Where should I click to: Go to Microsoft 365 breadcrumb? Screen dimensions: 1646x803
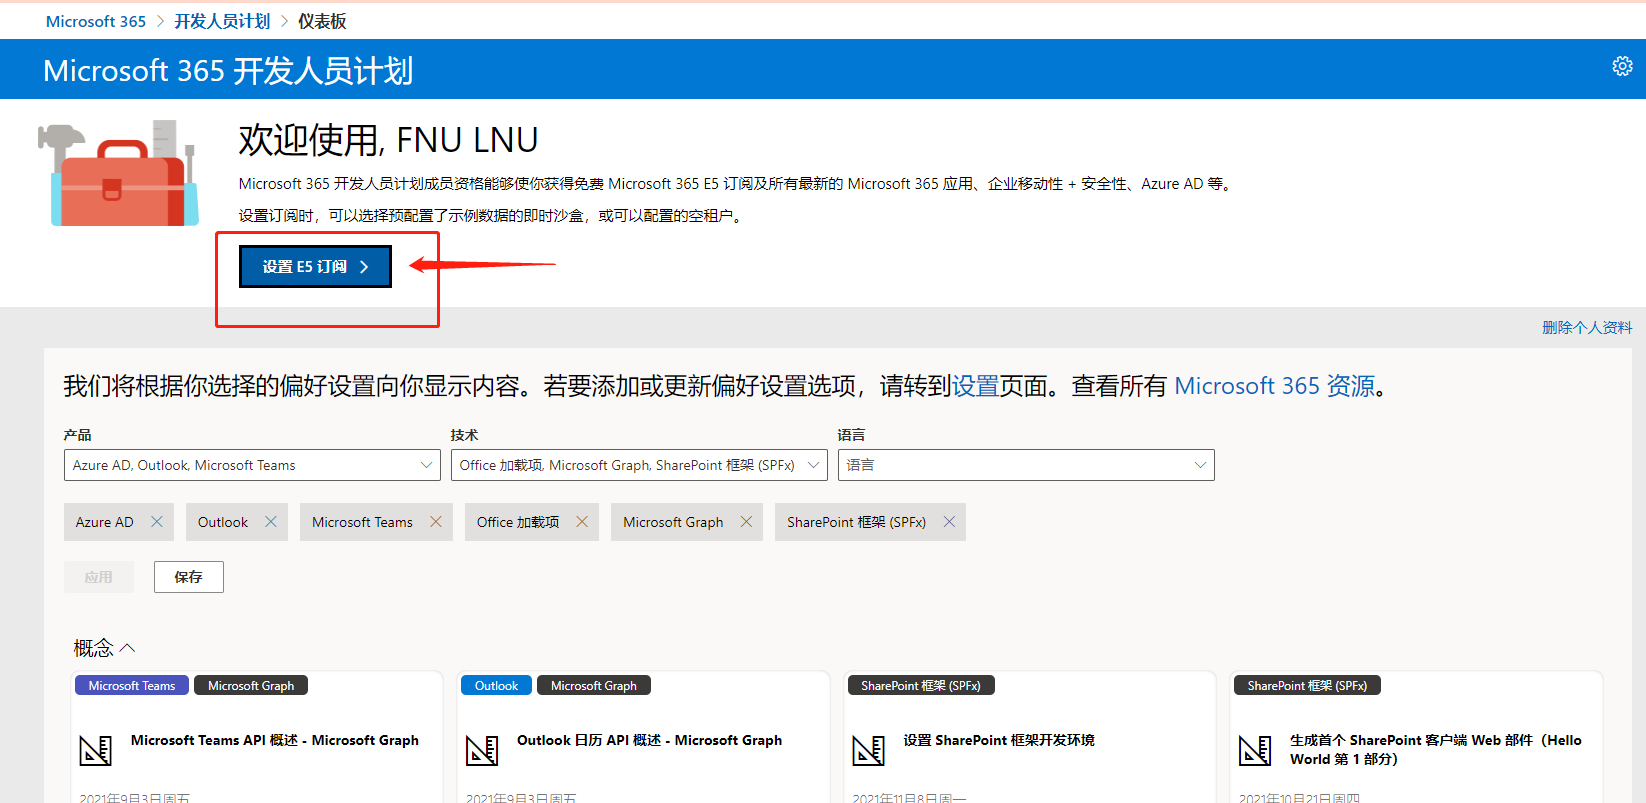click(96, 21)
